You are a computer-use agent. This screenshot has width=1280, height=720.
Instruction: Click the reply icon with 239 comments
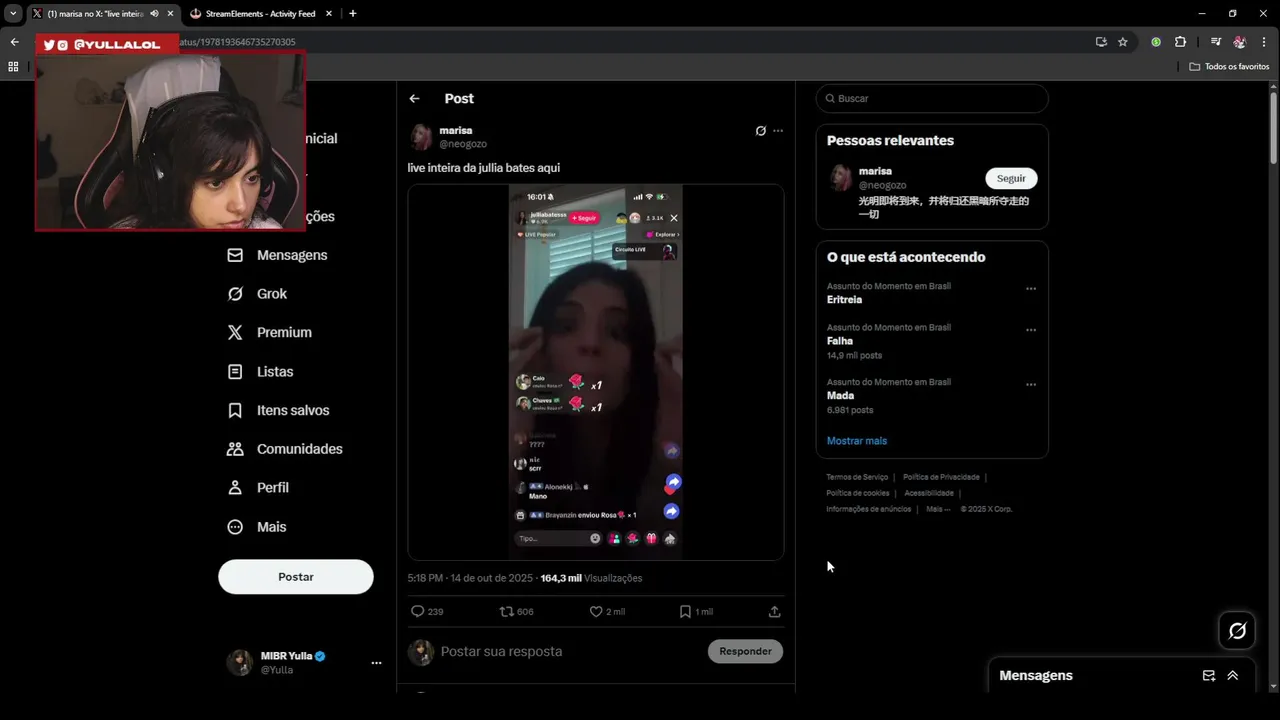(418, 611)
